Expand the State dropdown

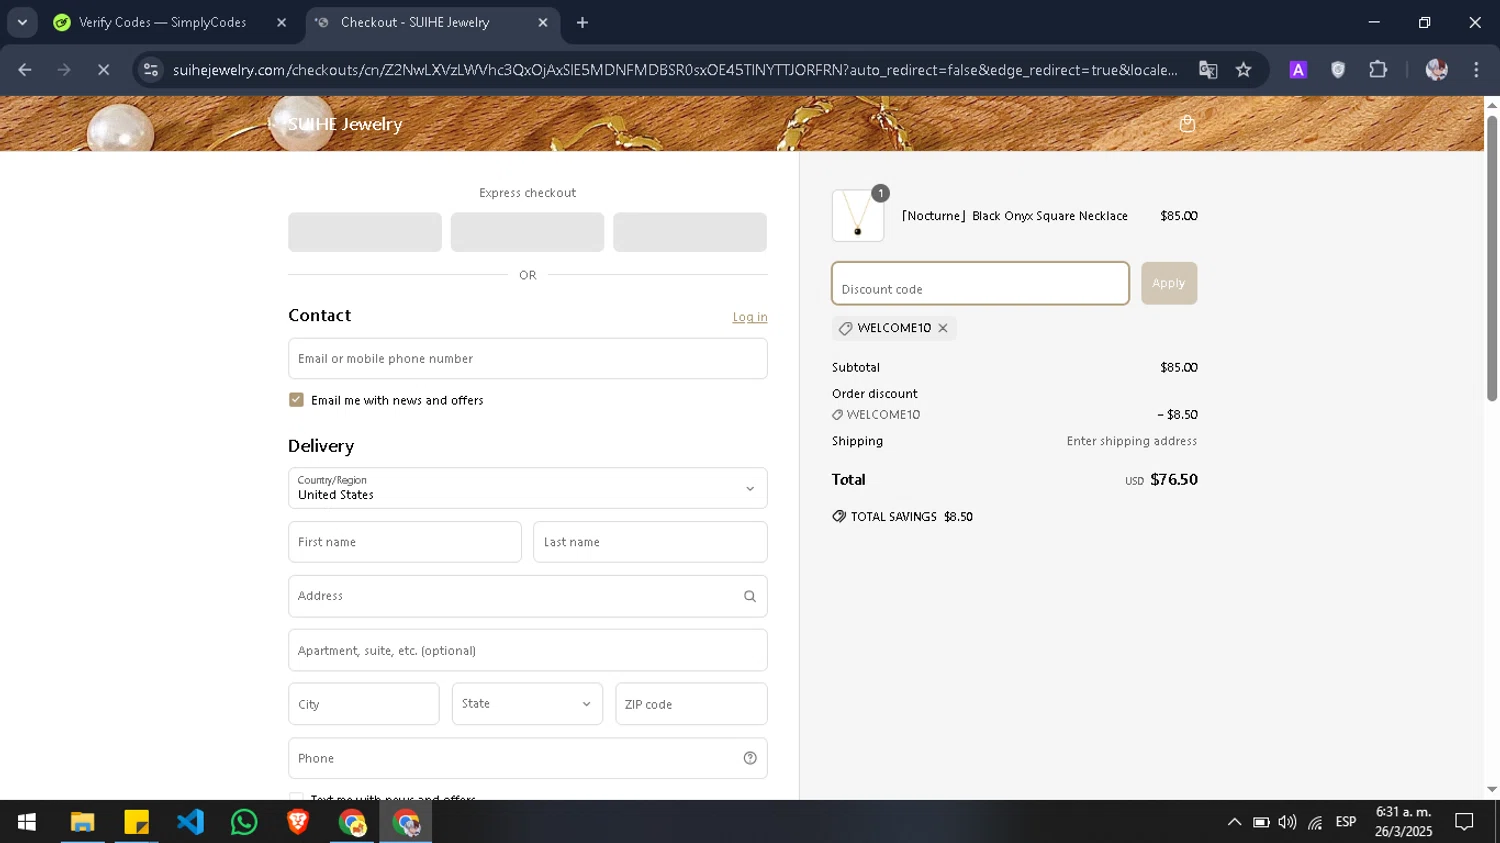527,704
